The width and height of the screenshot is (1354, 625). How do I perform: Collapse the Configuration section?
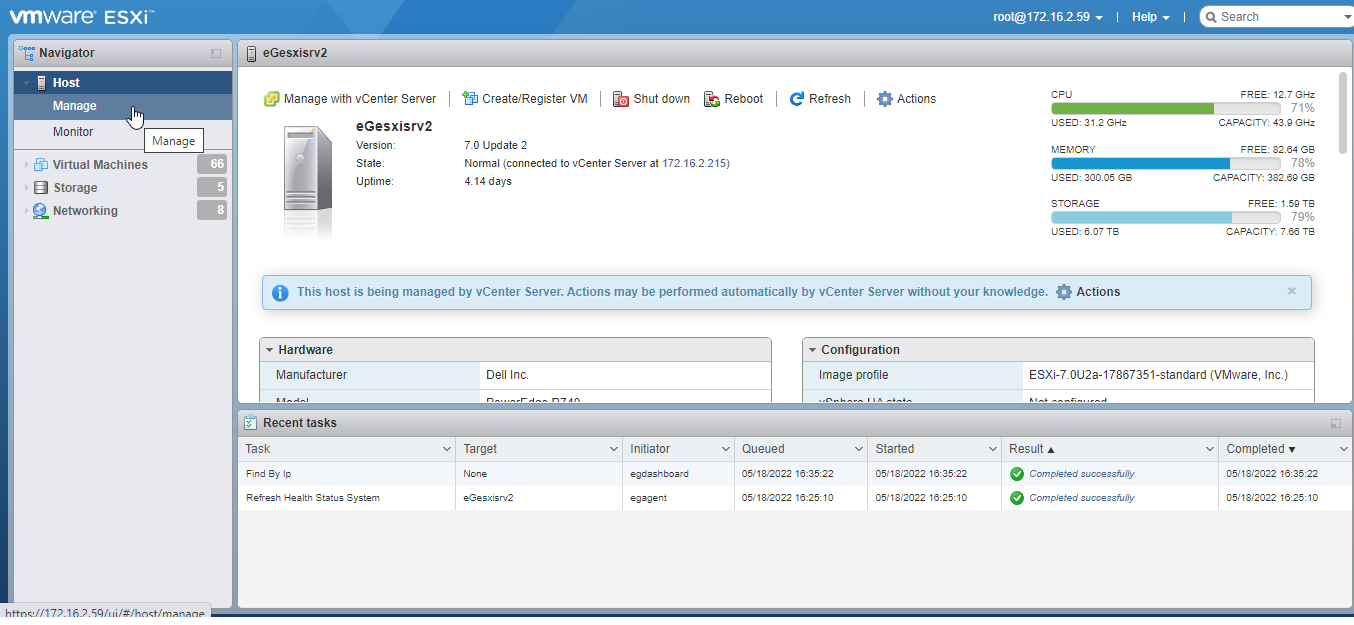click(813, 350)
